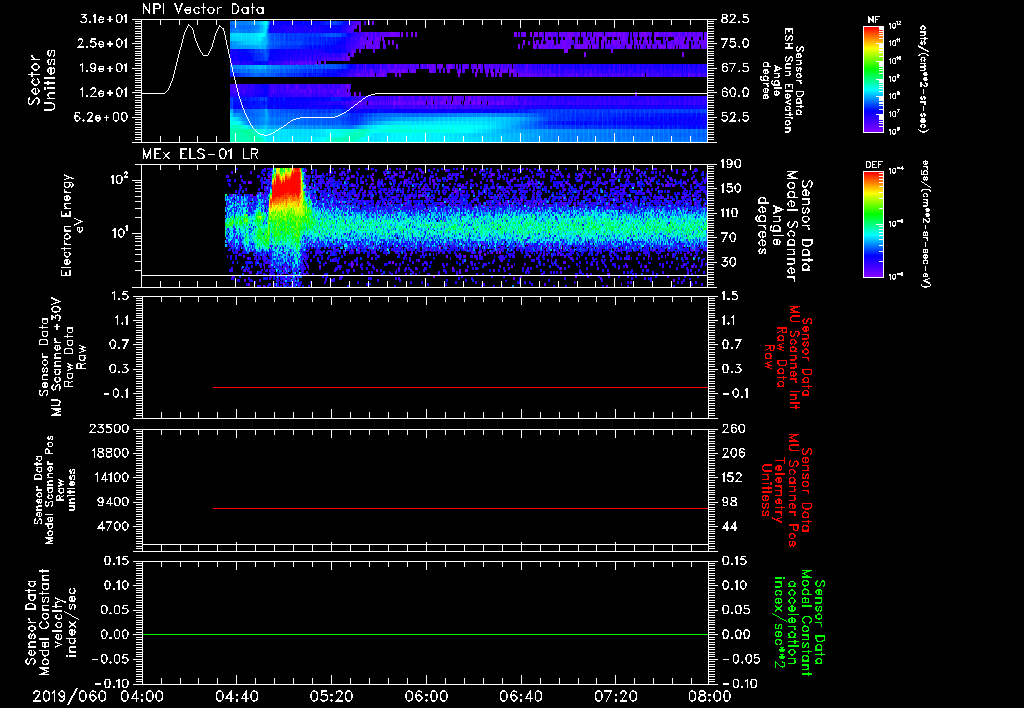Click the white sun elevation curve's twin peaks
The image size is (1024, 708).
(x=204, y=39)
